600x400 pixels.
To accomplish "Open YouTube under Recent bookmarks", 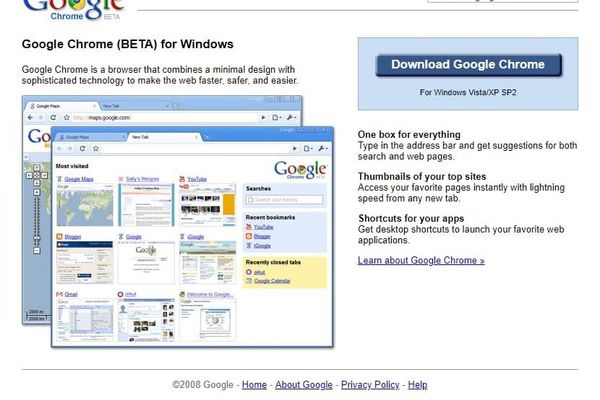I will (263, 227).
